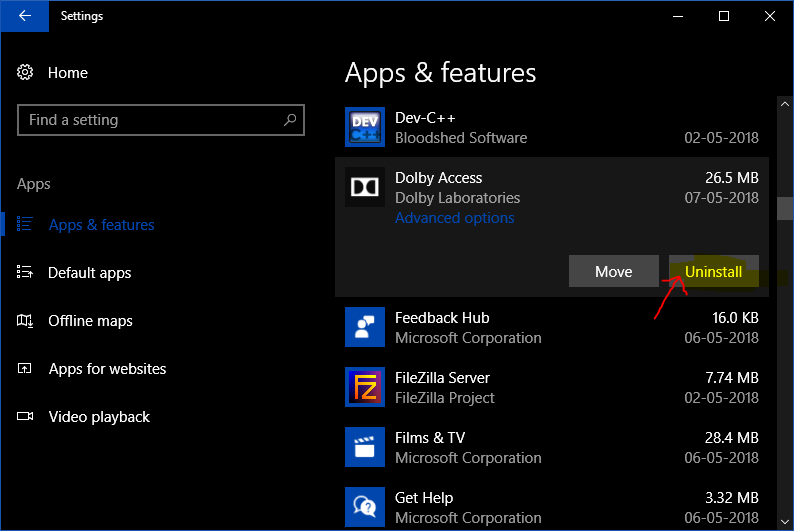Go to Home settings
Screen dimensions: 794x531
68,73
